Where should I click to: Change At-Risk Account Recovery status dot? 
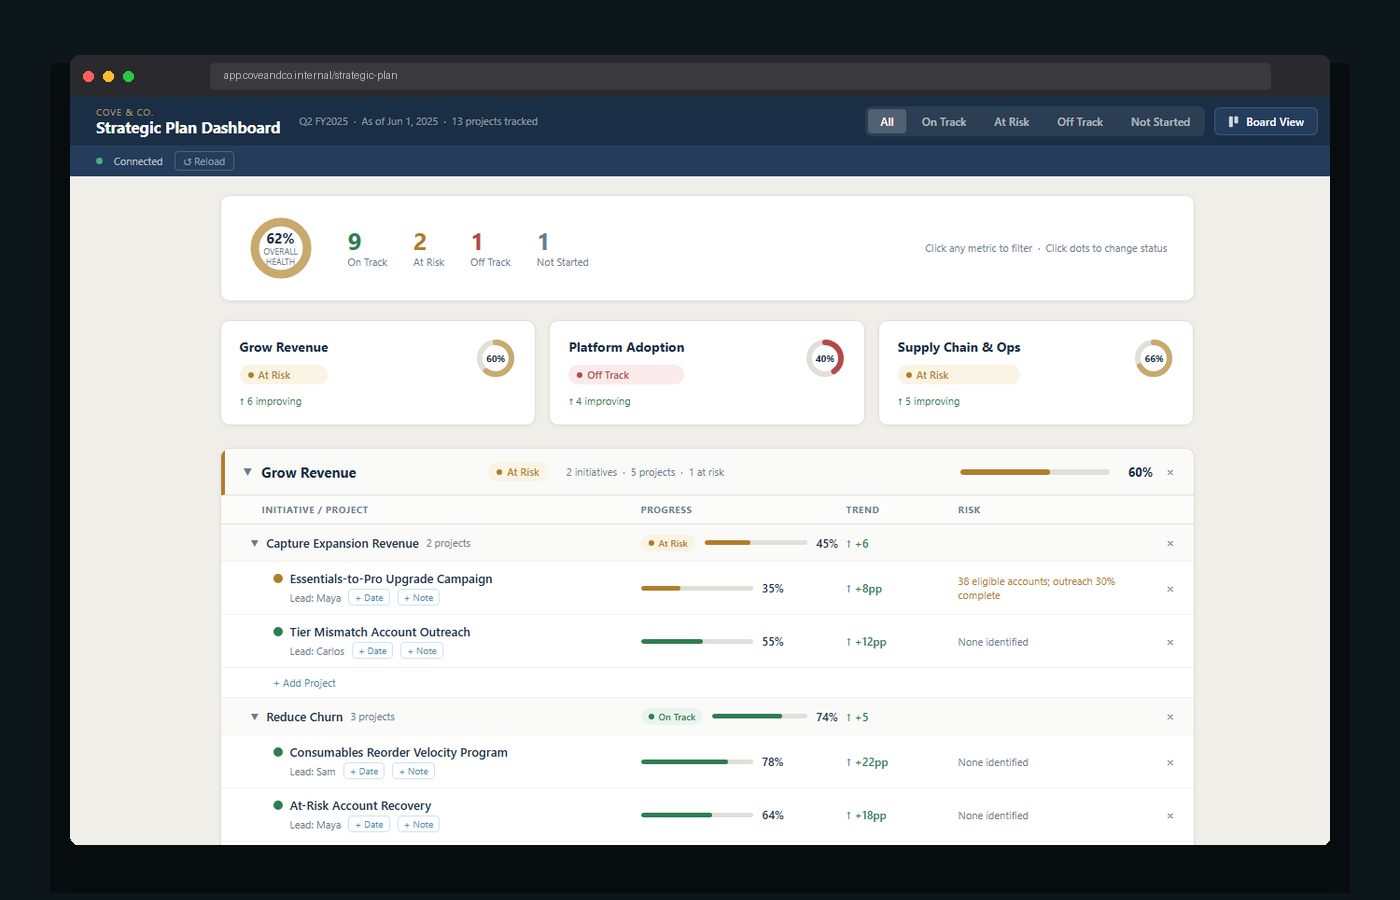pyautogui.click(x=278, y=805)
